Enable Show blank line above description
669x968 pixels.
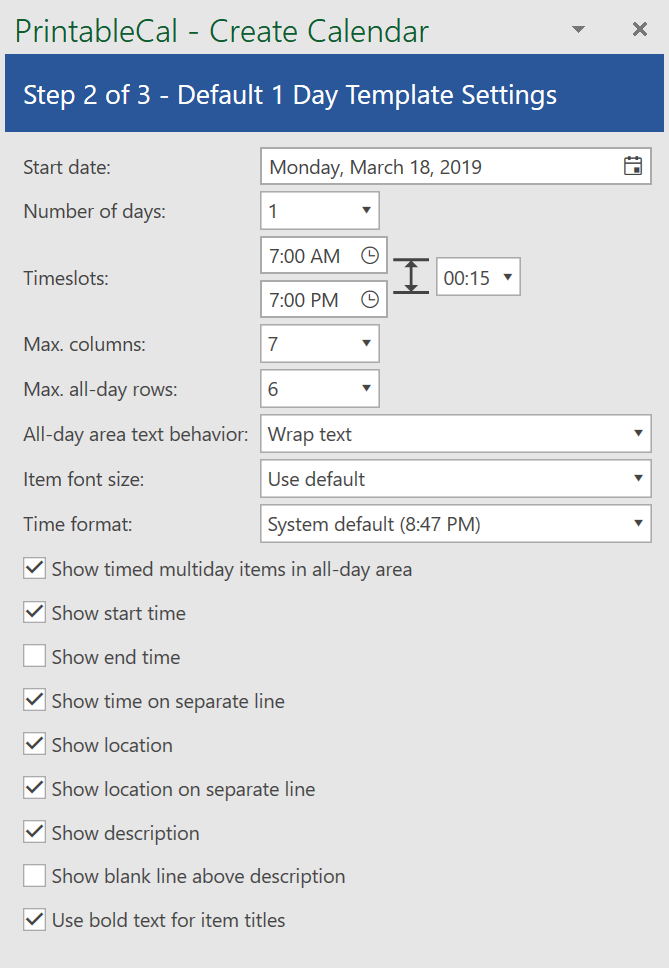[35, 875]
